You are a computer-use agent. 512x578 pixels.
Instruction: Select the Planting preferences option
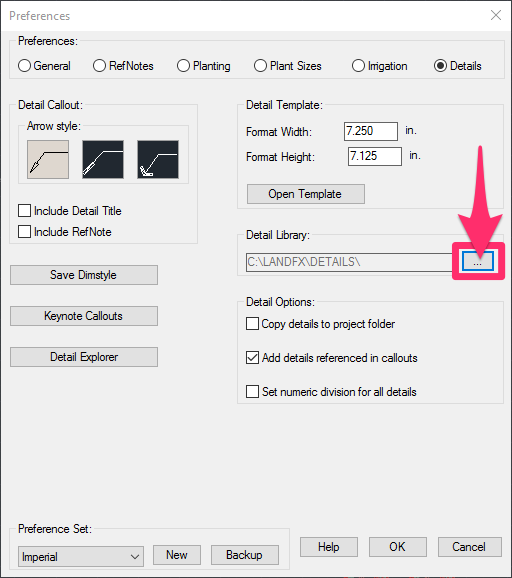183,66
